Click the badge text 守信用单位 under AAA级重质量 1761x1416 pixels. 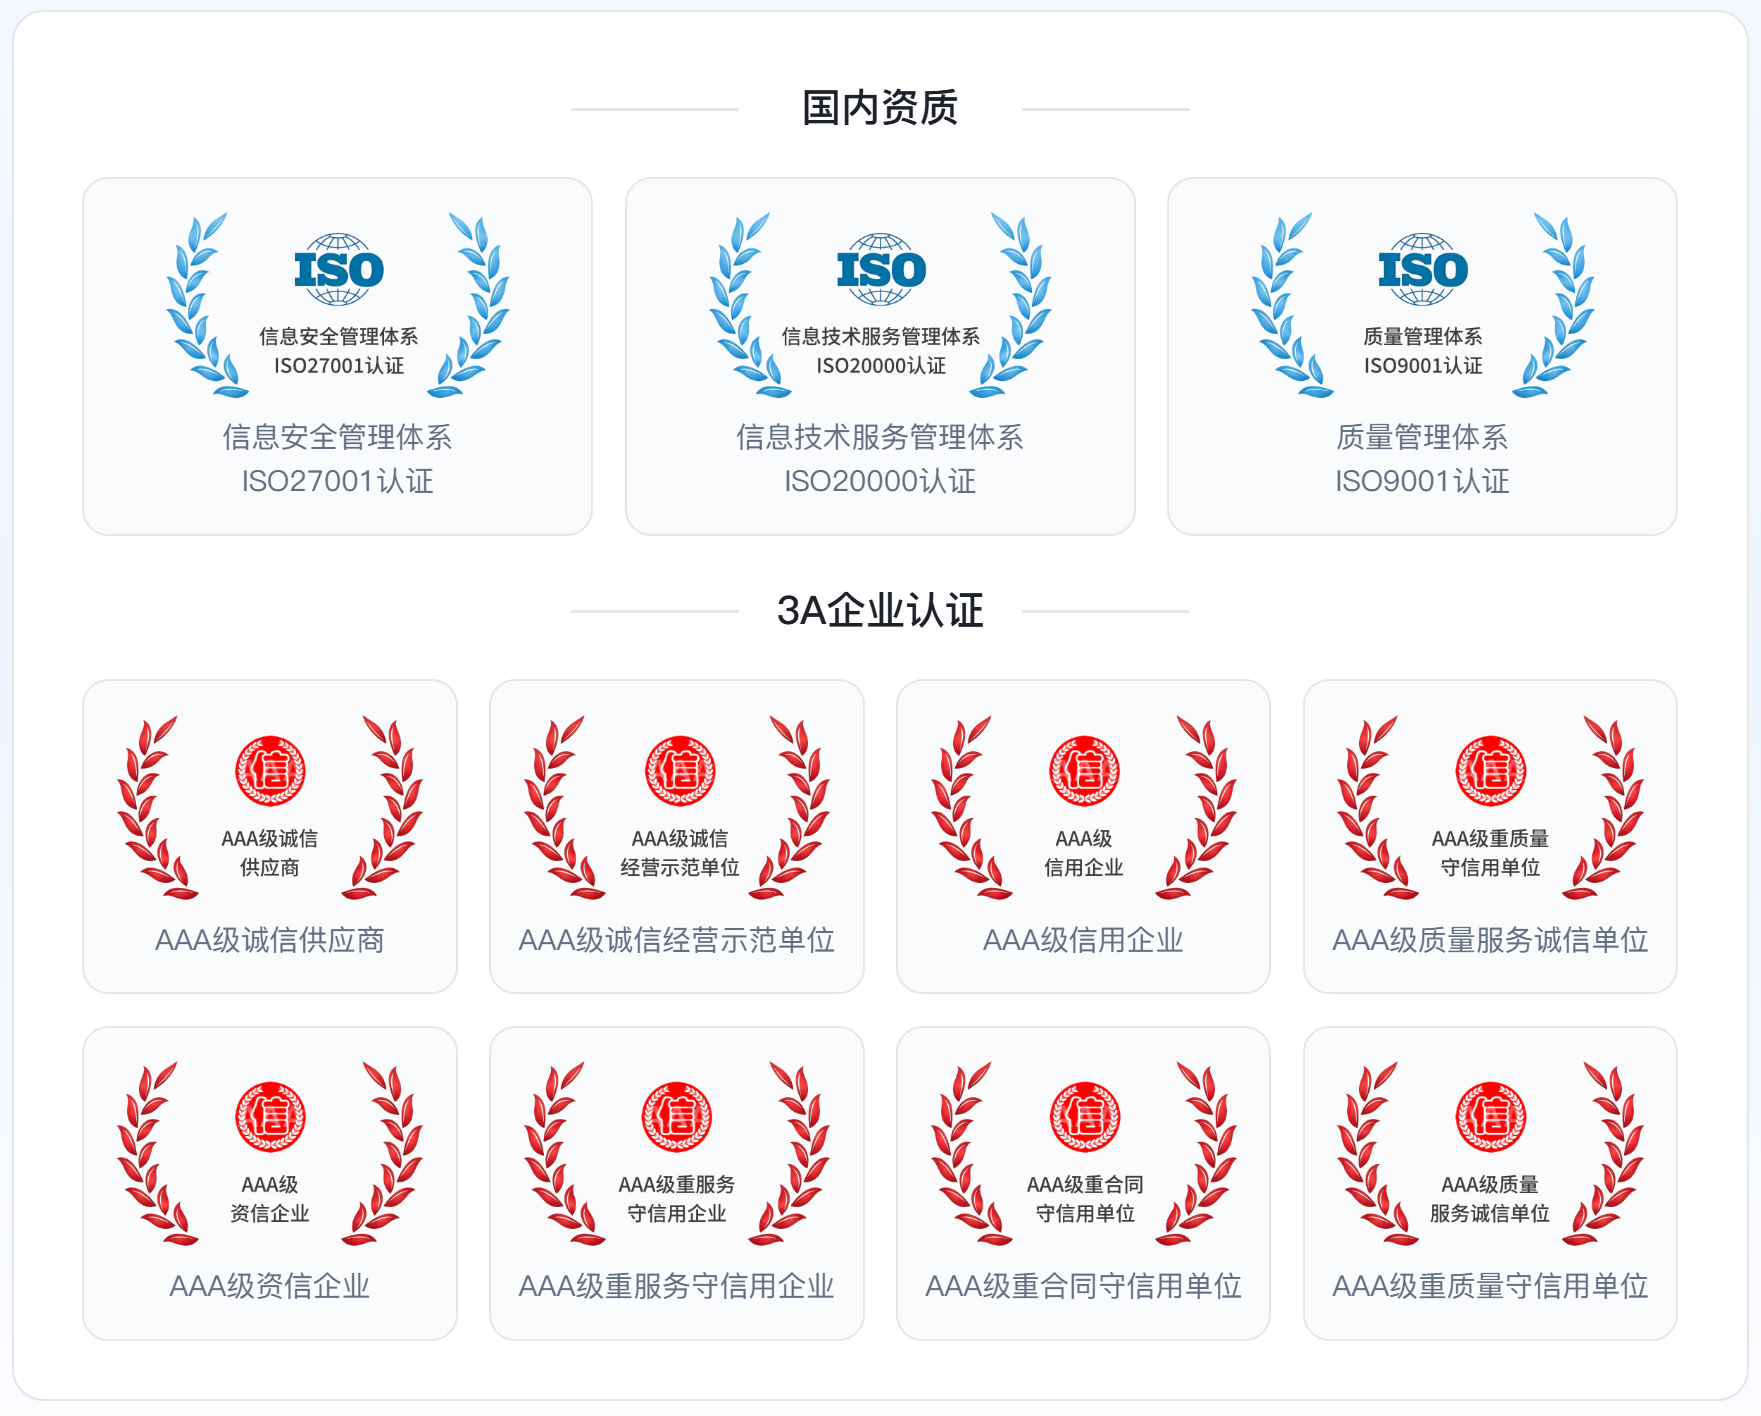pos(1491,868)
